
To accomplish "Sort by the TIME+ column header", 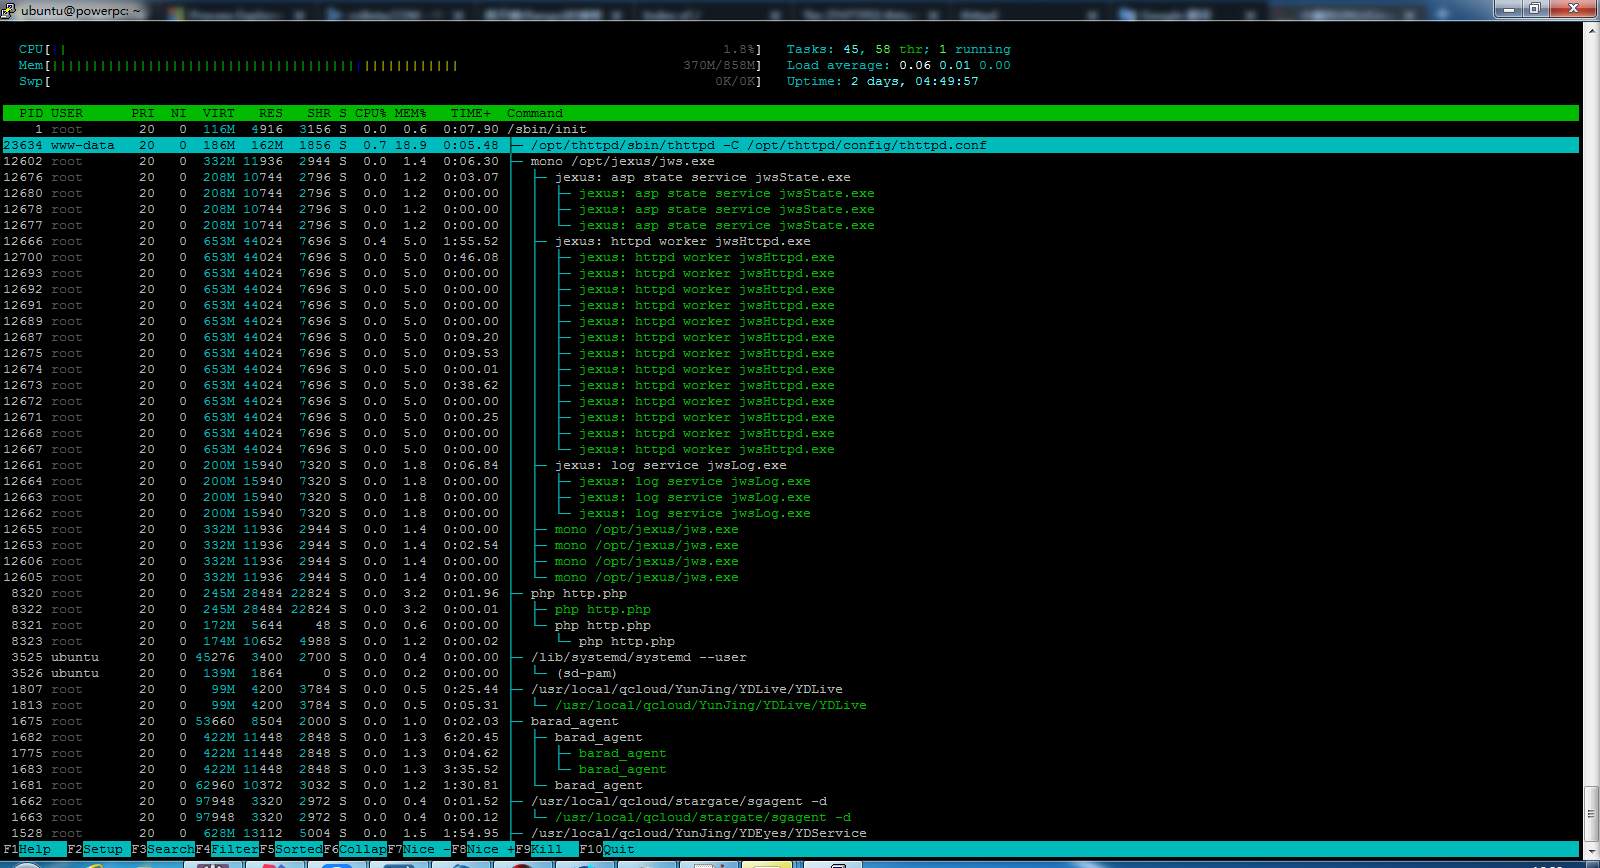I will pos(470,113).
